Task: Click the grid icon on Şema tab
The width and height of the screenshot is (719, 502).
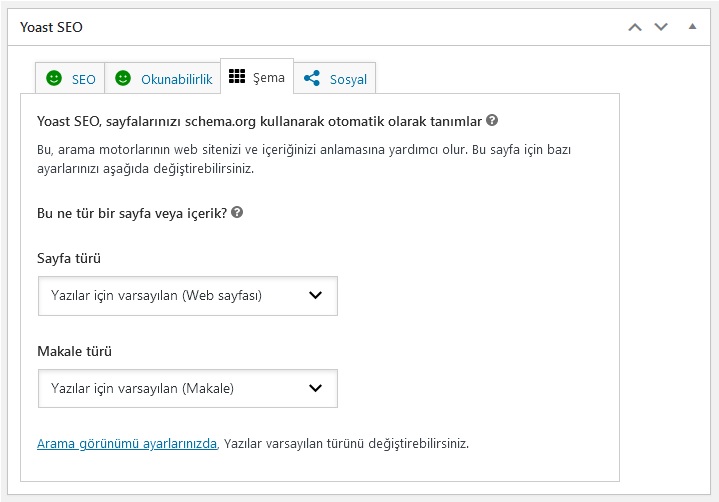Action: 237,76
